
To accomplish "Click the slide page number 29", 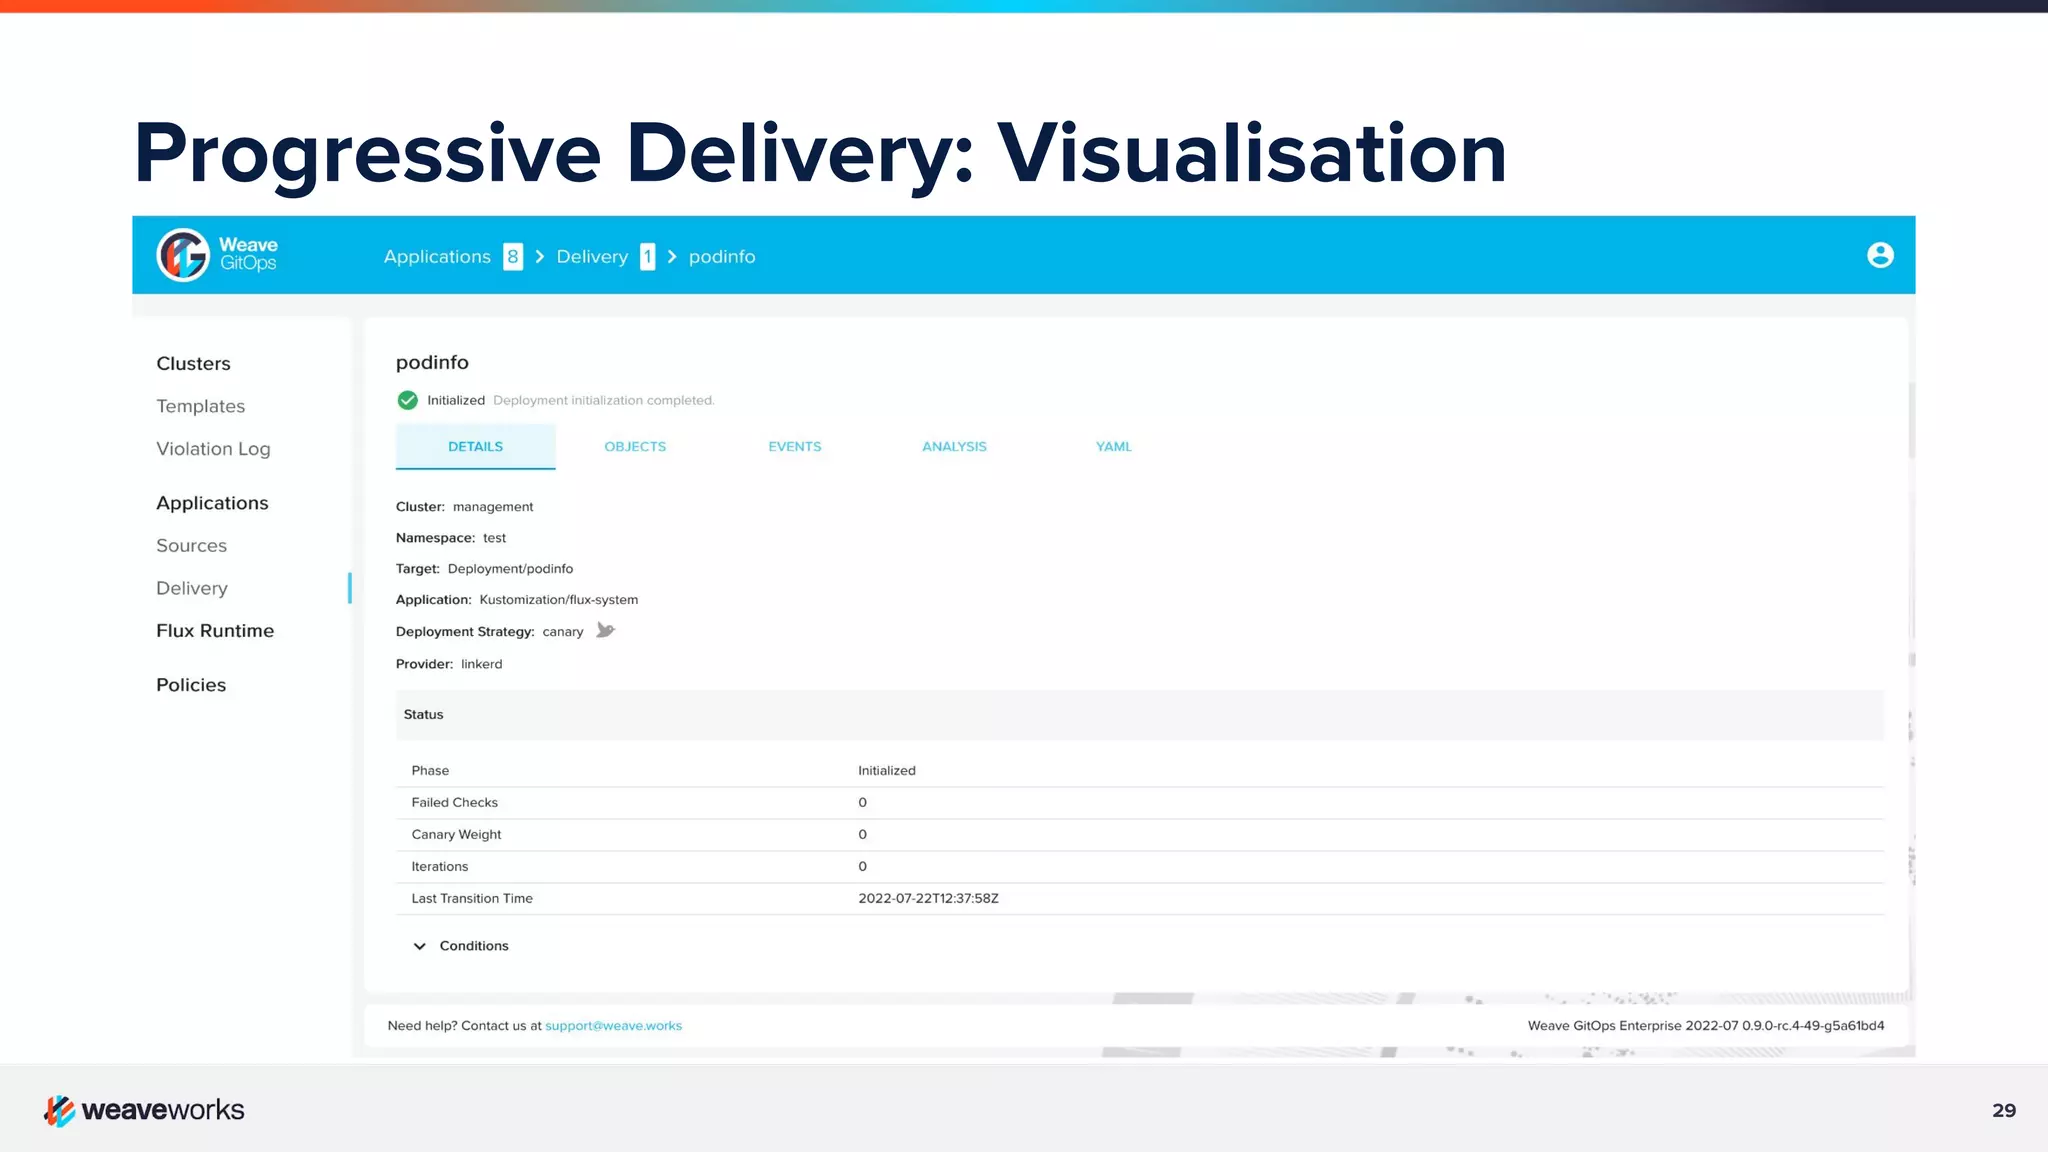I will click(x=2004, y=1111).
